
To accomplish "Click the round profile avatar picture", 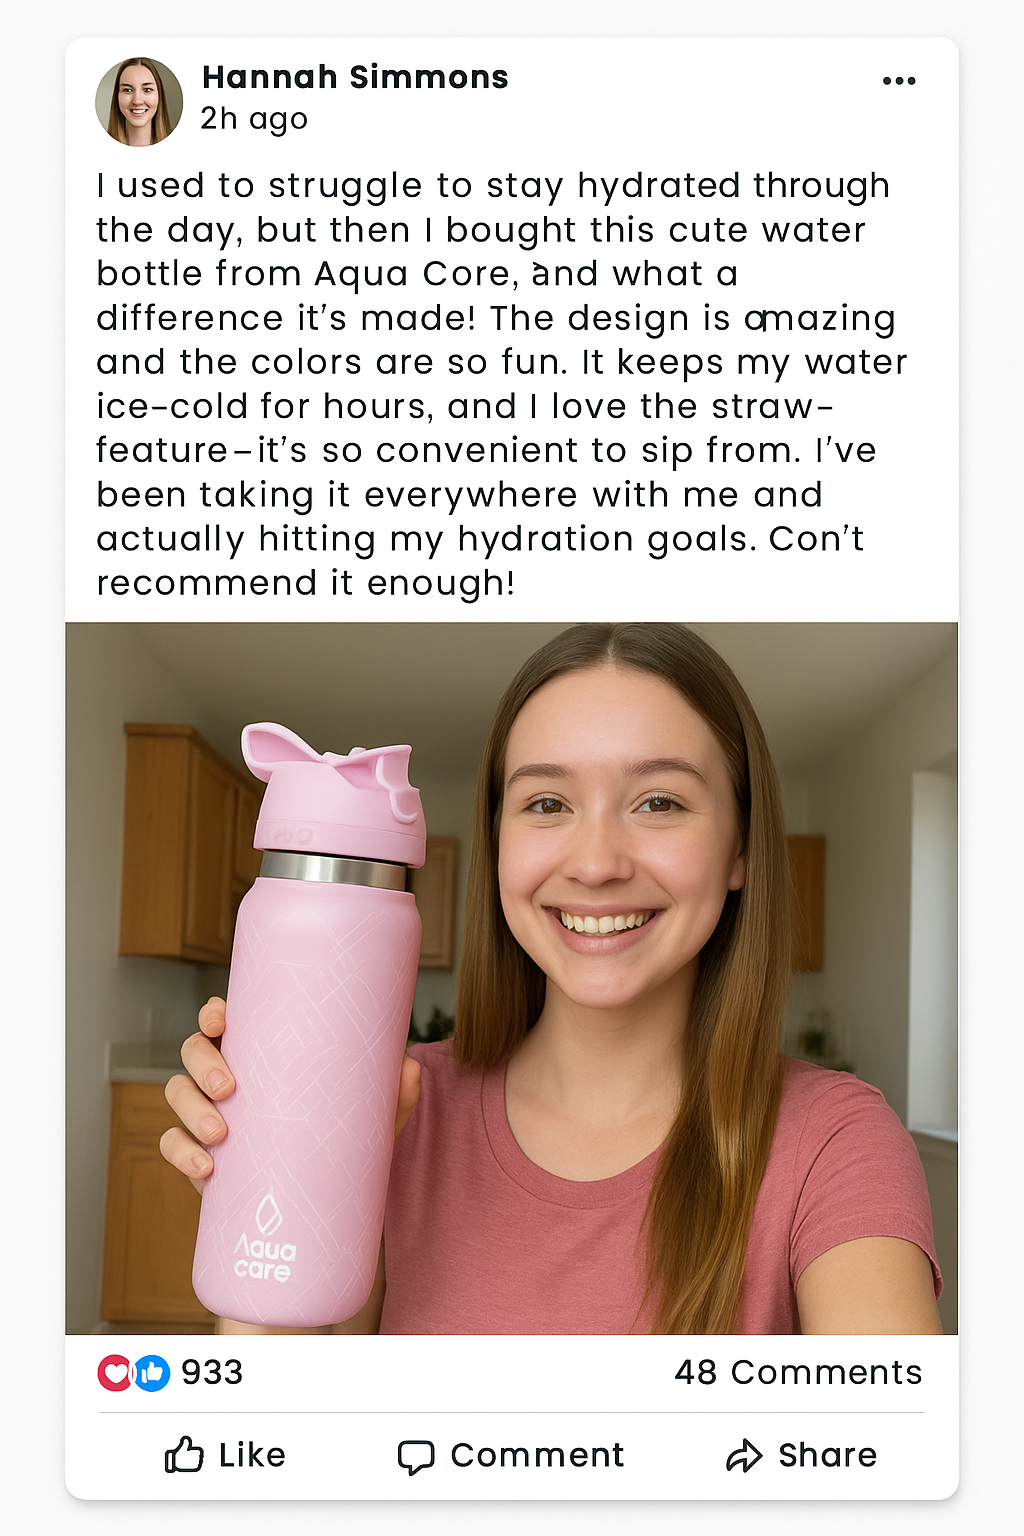I will tap(139, 102).
